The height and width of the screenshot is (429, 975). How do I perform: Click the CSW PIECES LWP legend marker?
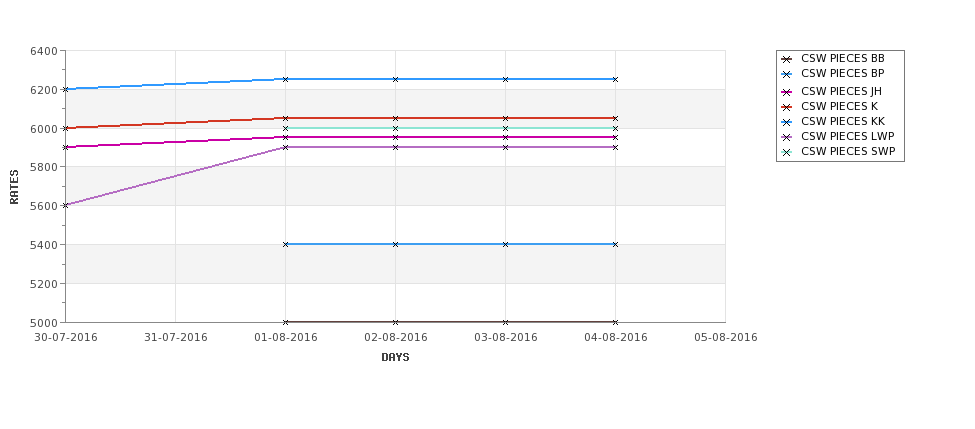(787, 137)
